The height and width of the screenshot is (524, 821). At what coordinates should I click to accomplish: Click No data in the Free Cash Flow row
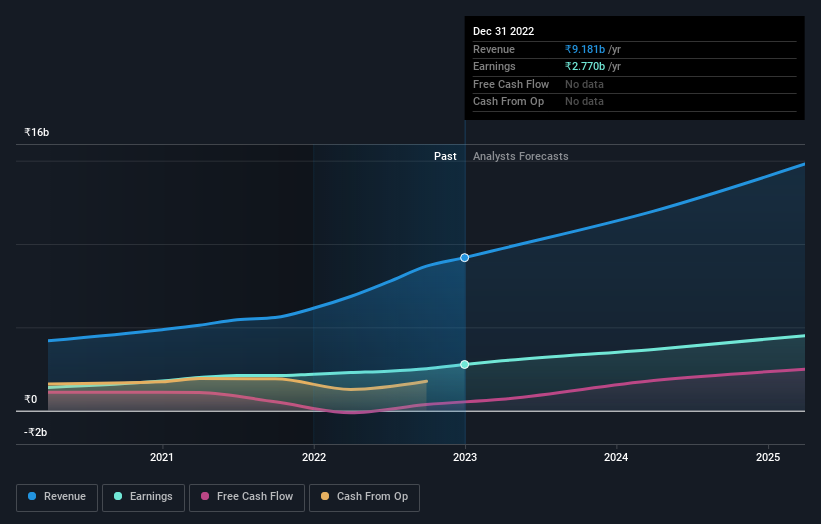(x=584, y=84)
